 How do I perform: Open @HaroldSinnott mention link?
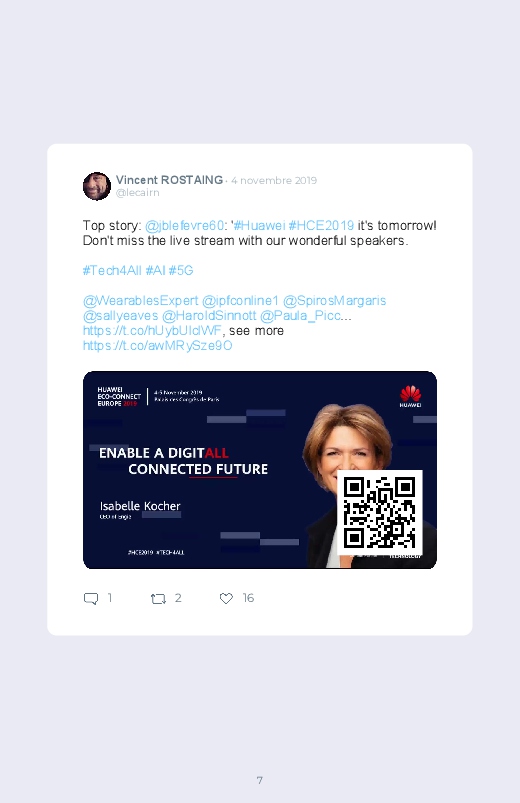point(209,315)
